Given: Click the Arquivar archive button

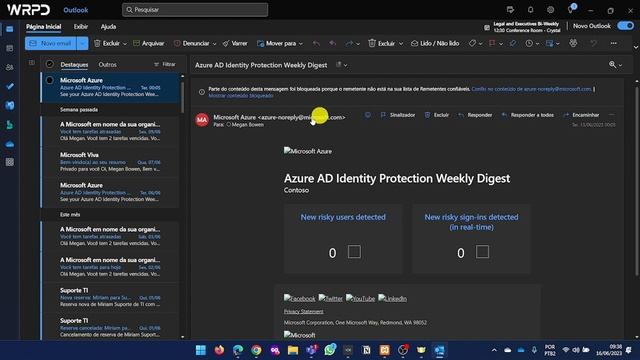Looking at the screenshot, I should pyautogui.click(x=149, y=43).
